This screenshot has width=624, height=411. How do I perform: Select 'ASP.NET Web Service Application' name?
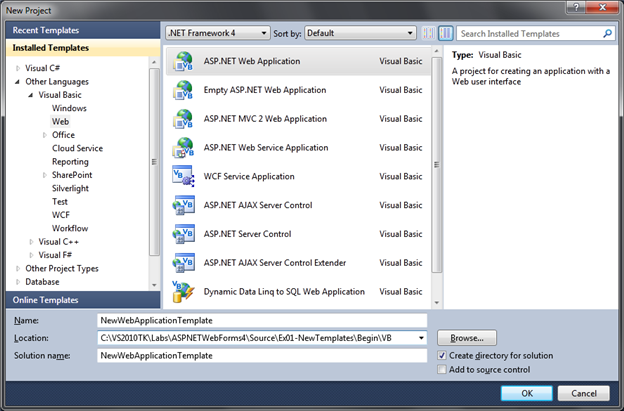point(266,148)
